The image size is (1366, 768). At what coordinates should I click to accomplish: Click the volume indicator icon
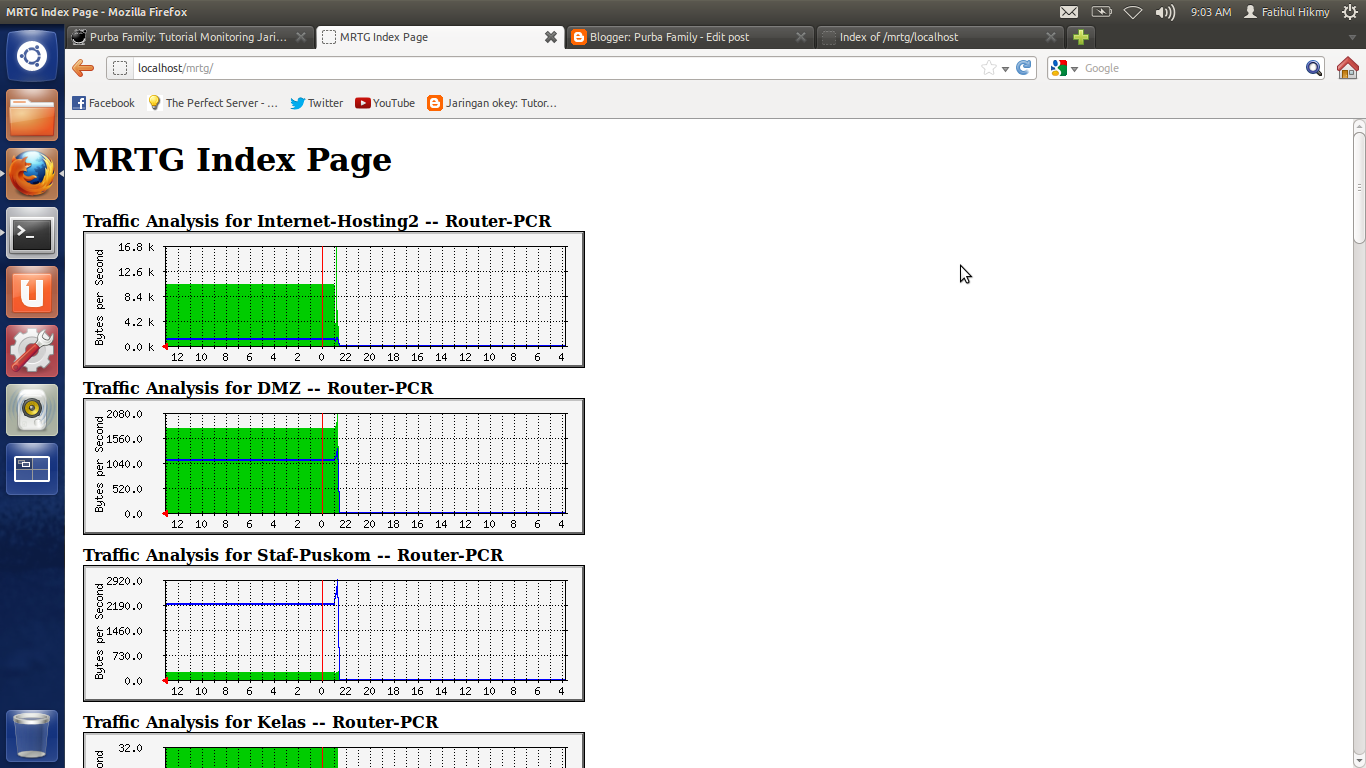click(x=1163, y=12)
